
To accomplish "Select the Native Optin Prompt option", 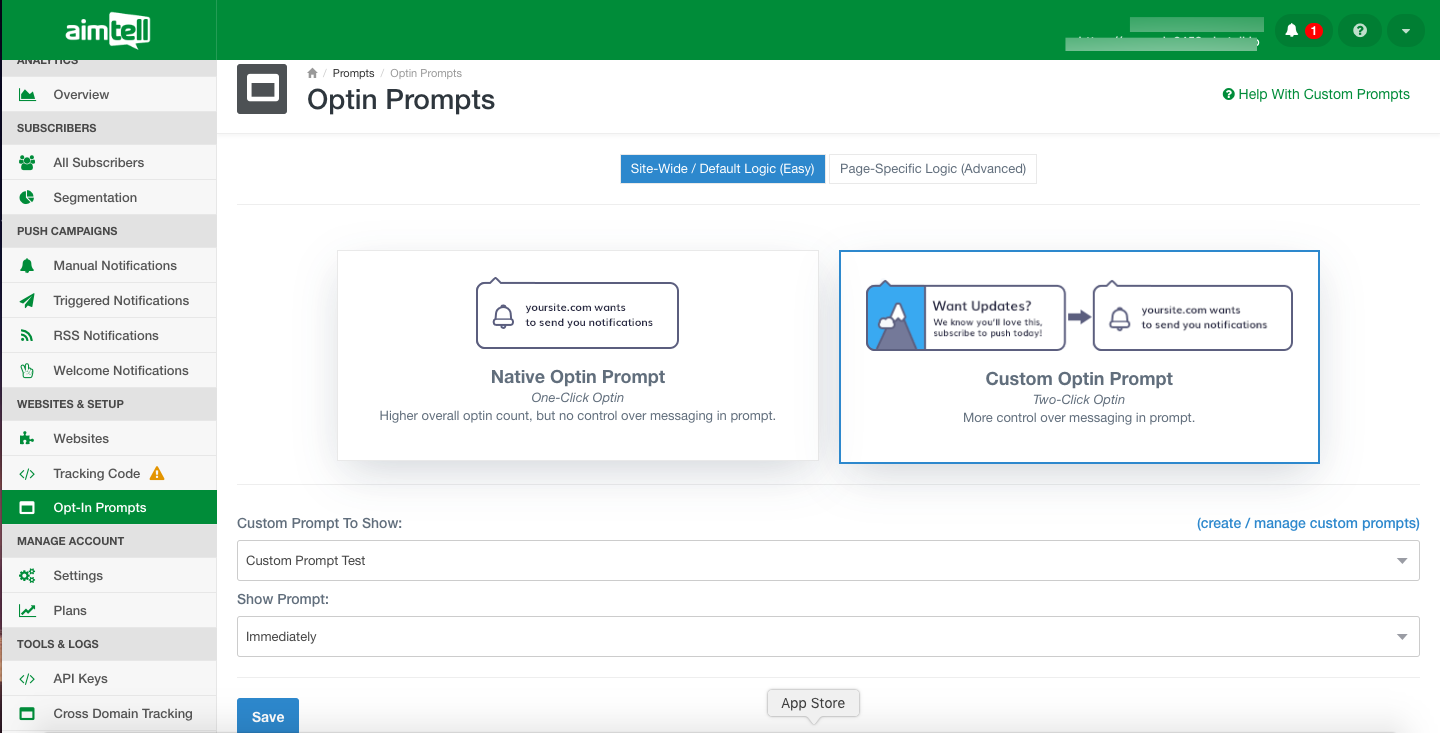I will (577, 355).
